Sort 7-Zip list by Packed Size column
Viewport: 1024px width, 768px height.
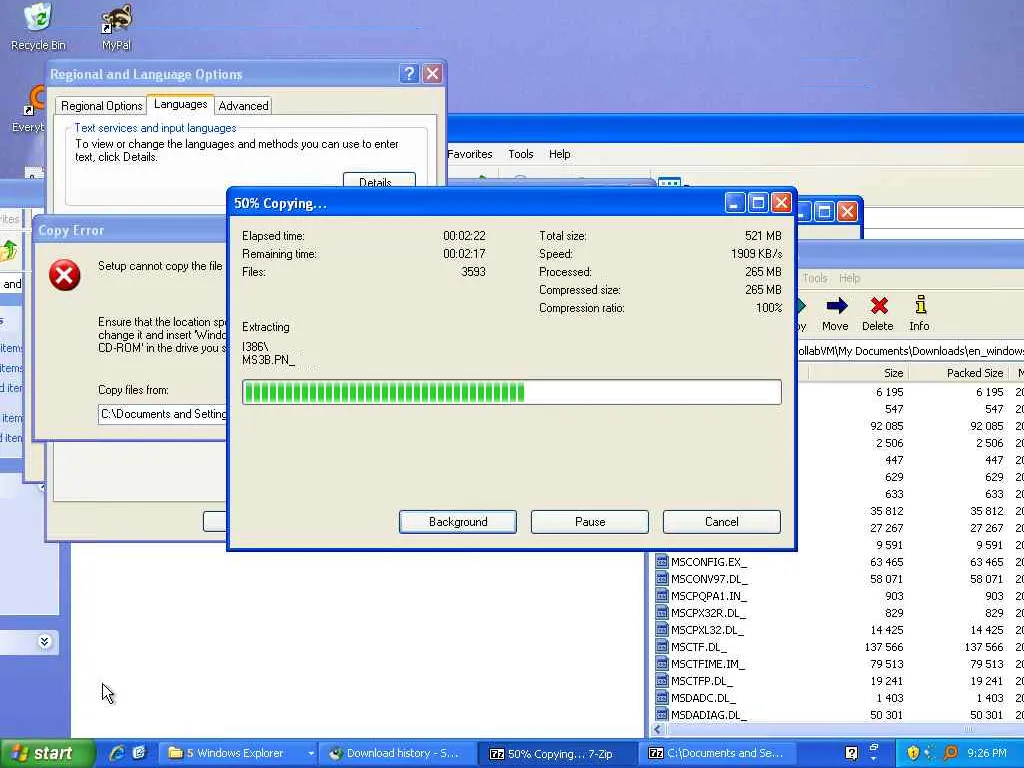[x=960, y=373]
